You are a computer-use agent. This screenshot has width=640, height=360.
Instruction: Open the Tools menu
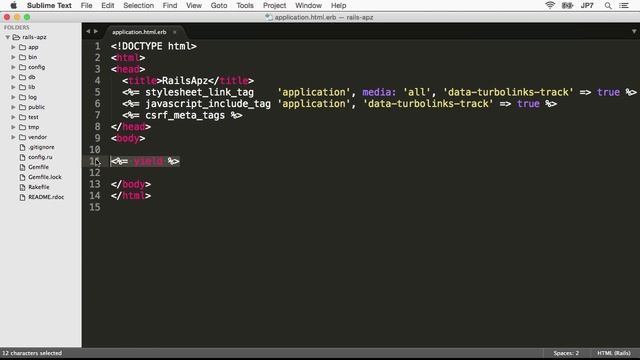[x=245, y=5]
